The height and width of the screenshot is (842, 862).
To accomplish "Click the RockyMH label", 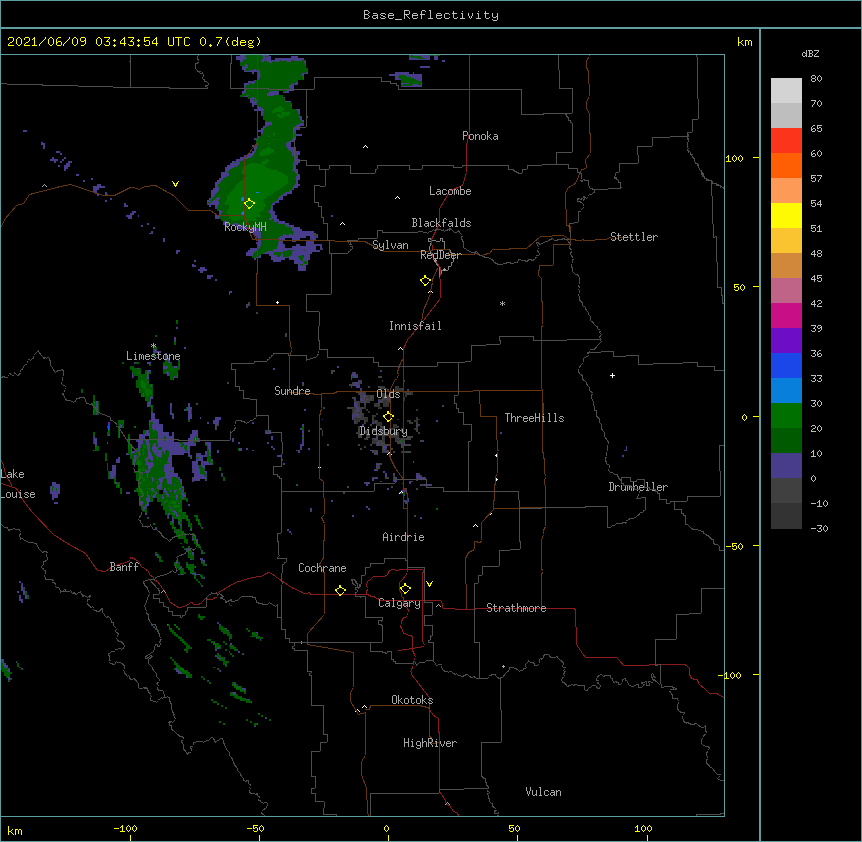I will (245, 227).
